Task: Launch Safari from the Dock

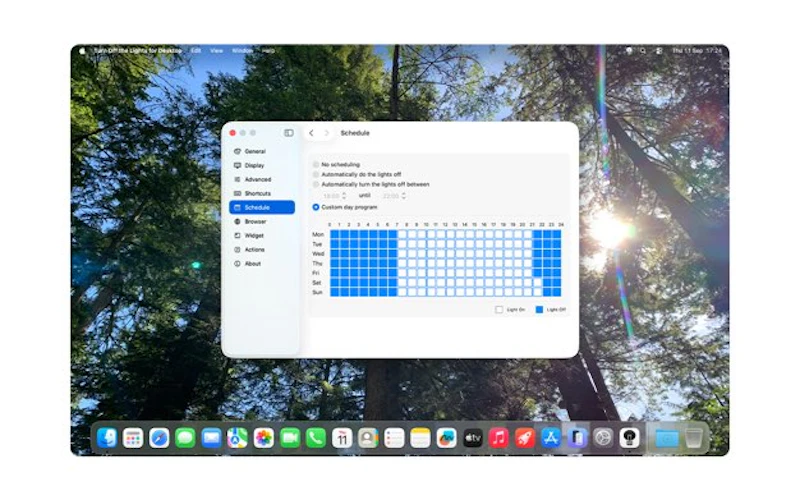Action: (159, 438)
